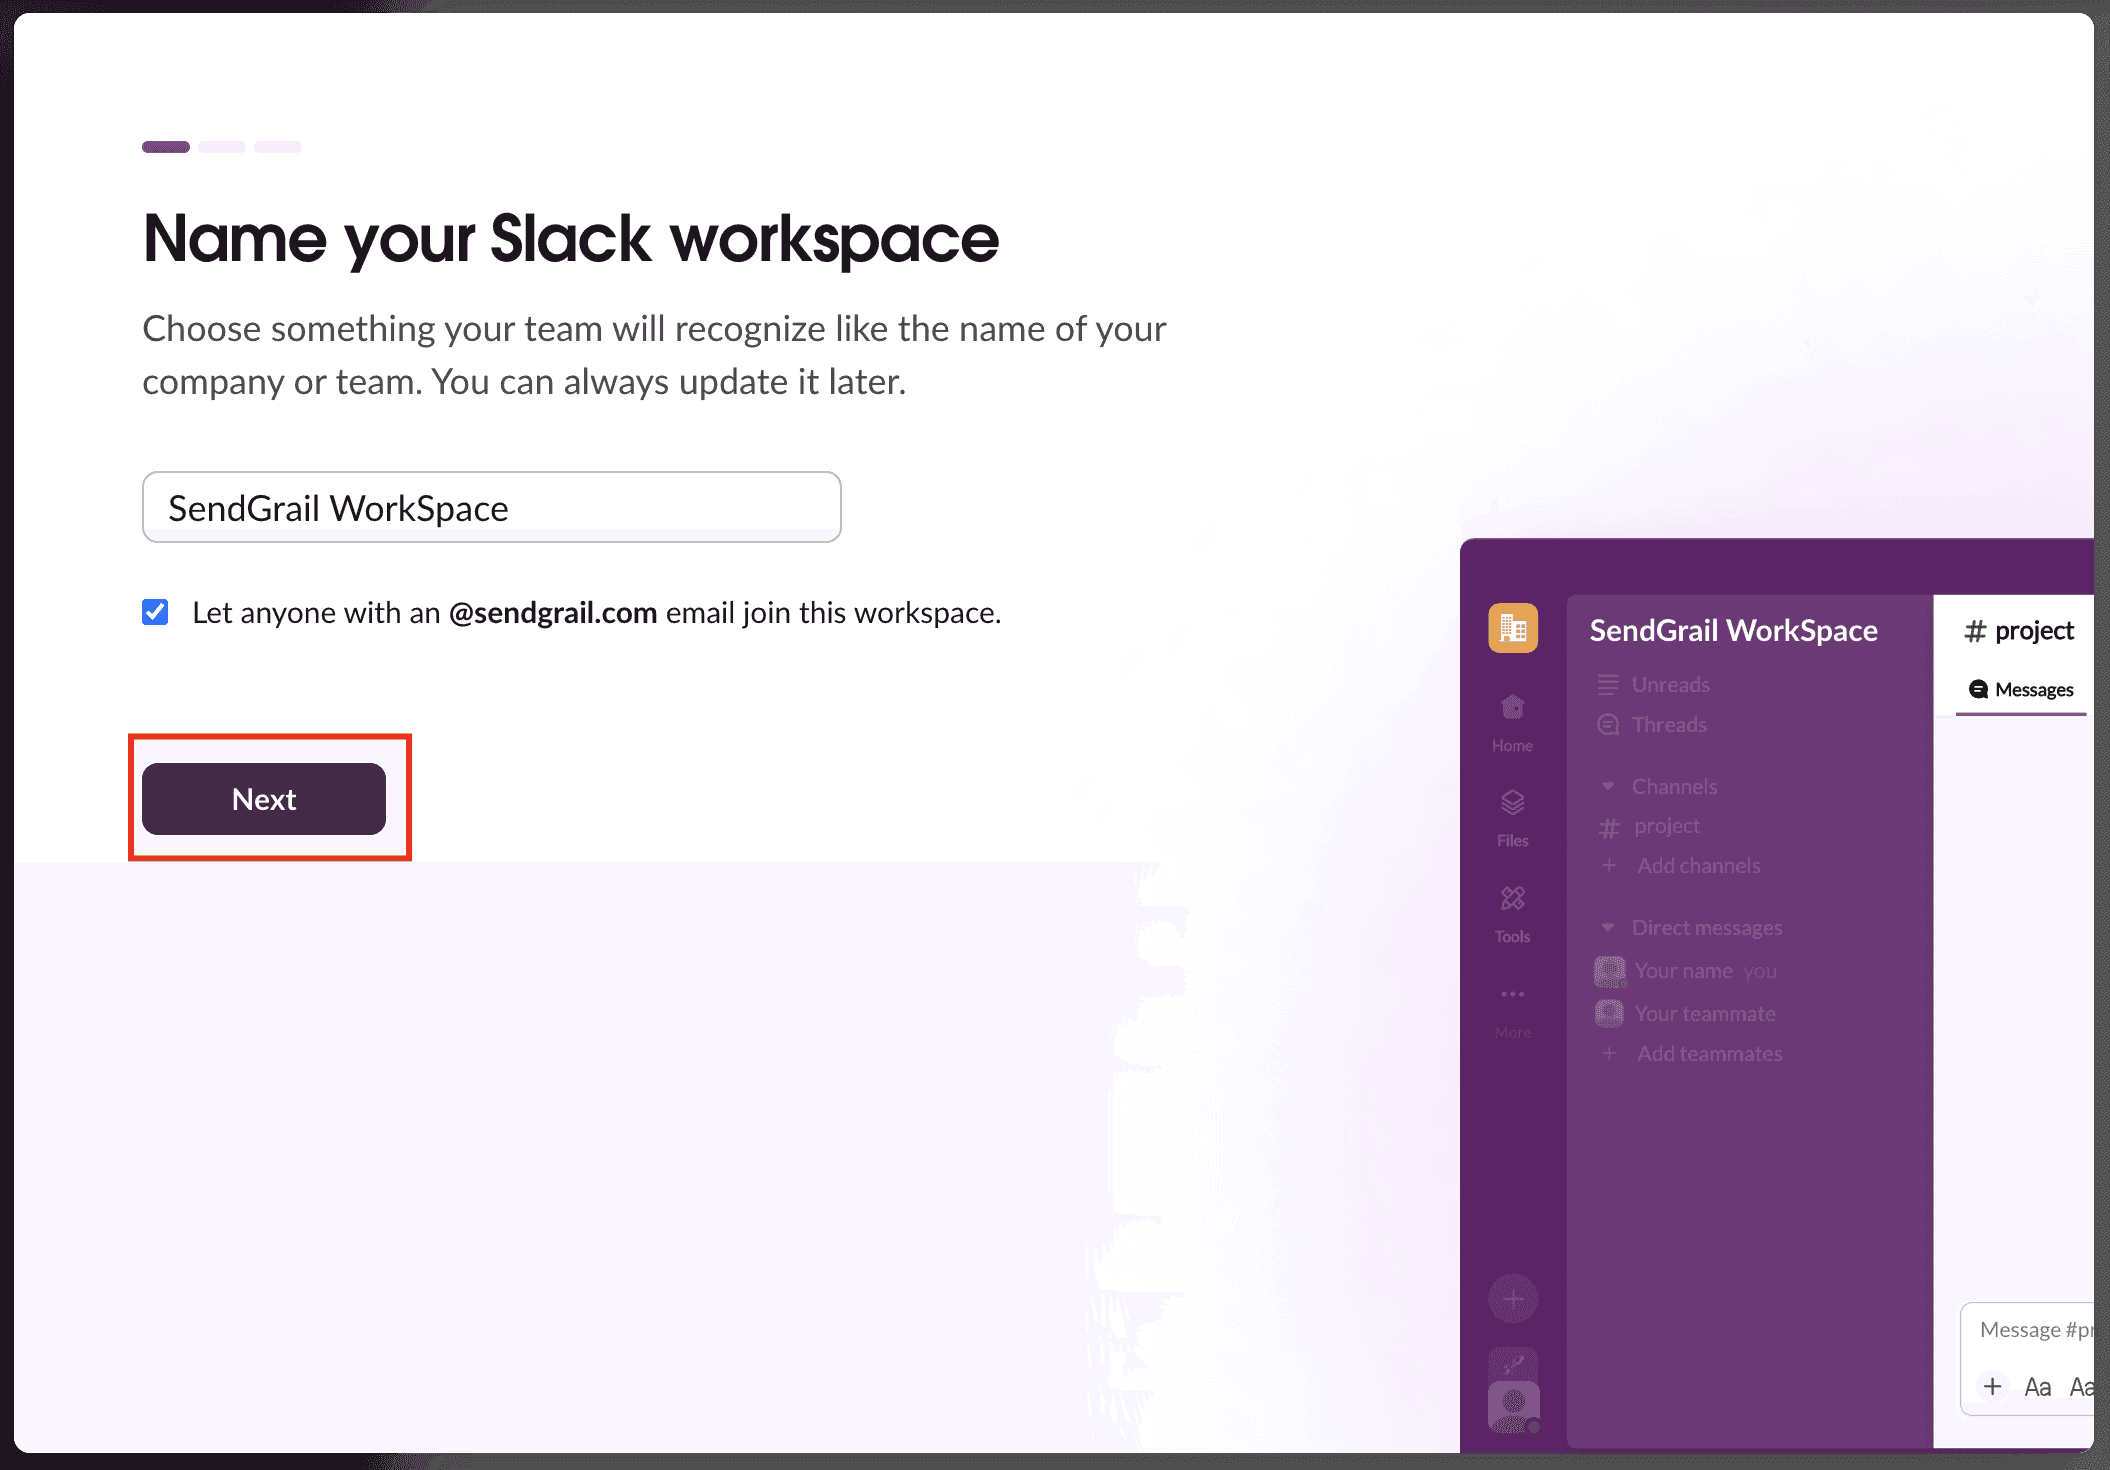Click the Your name avatar thumbnail
Image resolution: width=2110 pixels, height=1470 pixels.
[1610, 971]
